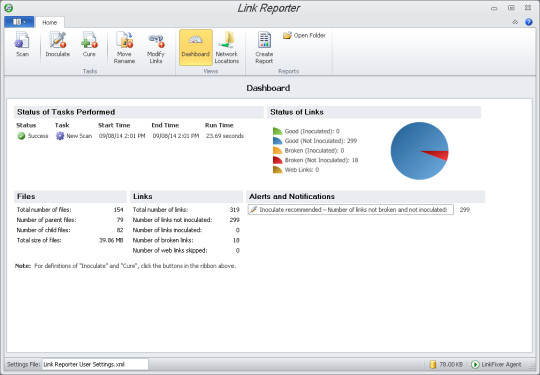Click the Number of broken links row
This screenshot has height=375, width=540.
coord(186,240)
